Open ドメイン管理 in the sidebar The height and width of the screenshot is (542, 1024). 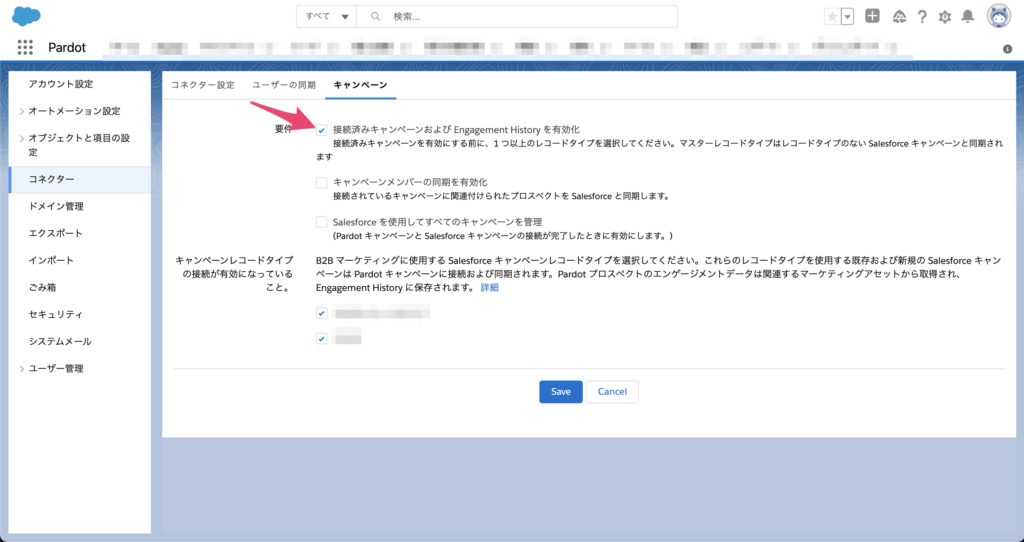pos(56,206)
